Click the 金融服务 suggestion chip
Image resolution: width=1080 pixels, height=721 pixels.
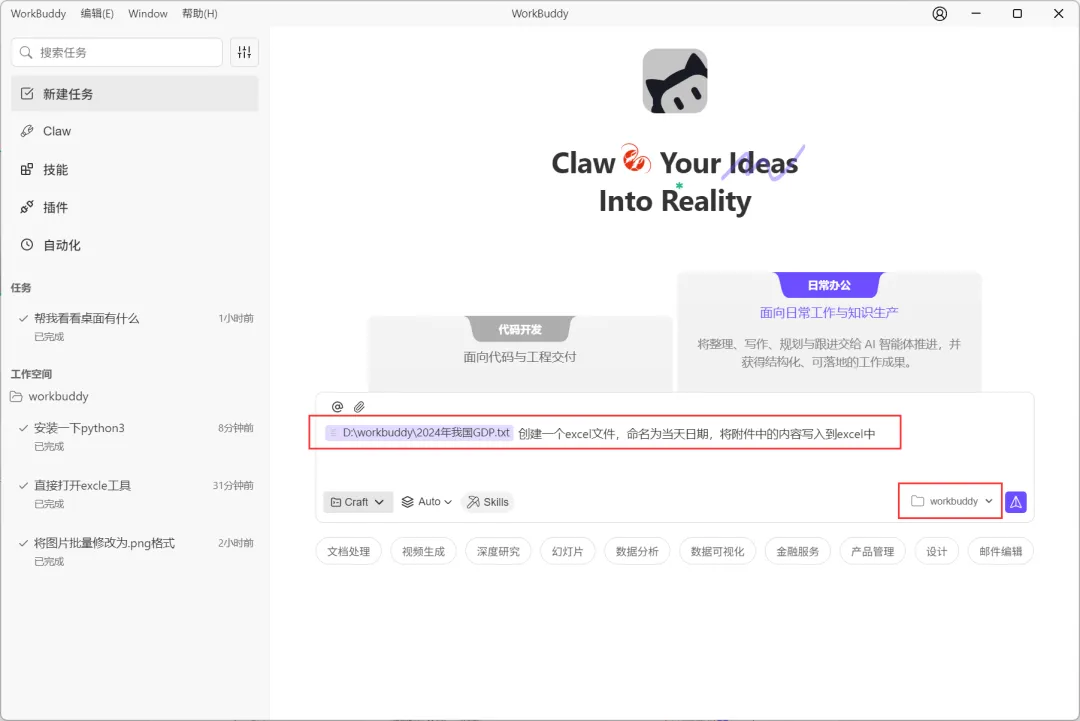click(798, 552)
